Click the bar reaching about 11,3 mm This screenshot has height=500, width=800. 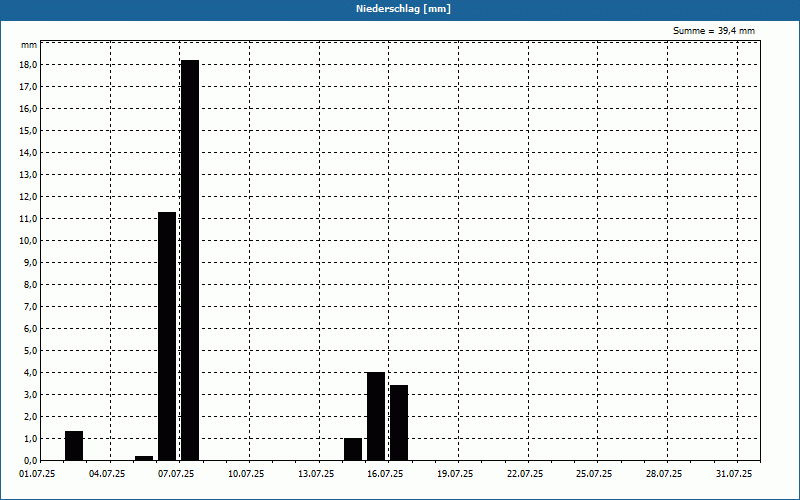[x=167, y=336]
